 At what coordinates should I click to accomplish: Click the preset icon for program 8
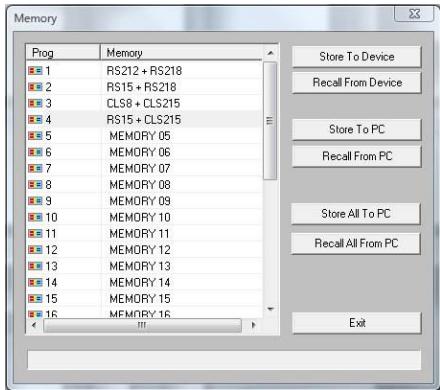coord(35,185)
